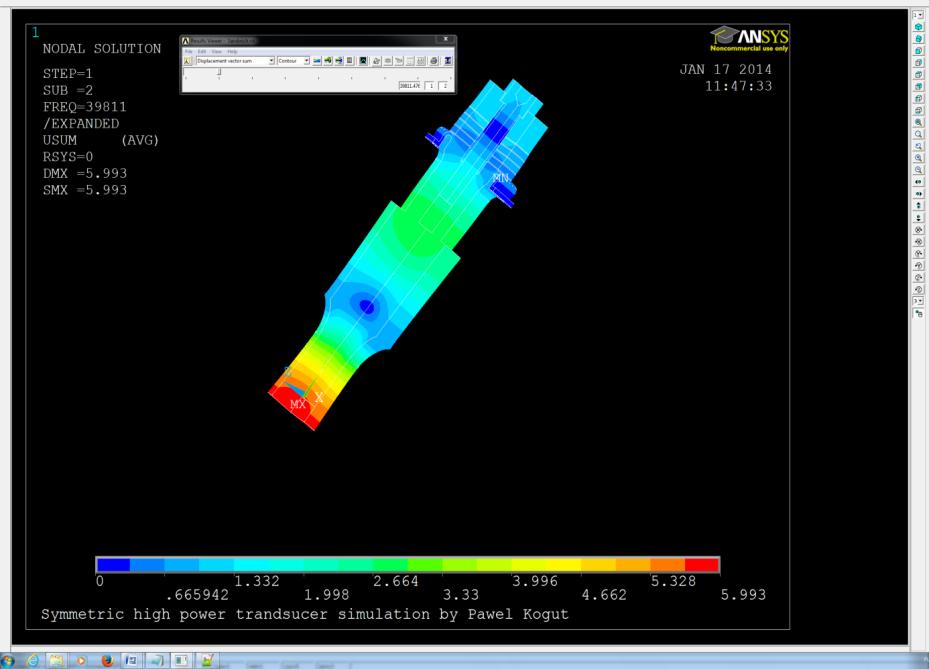Click the load step field showing 1
Viewport: 929px width, 669px height.
(431, 86)
